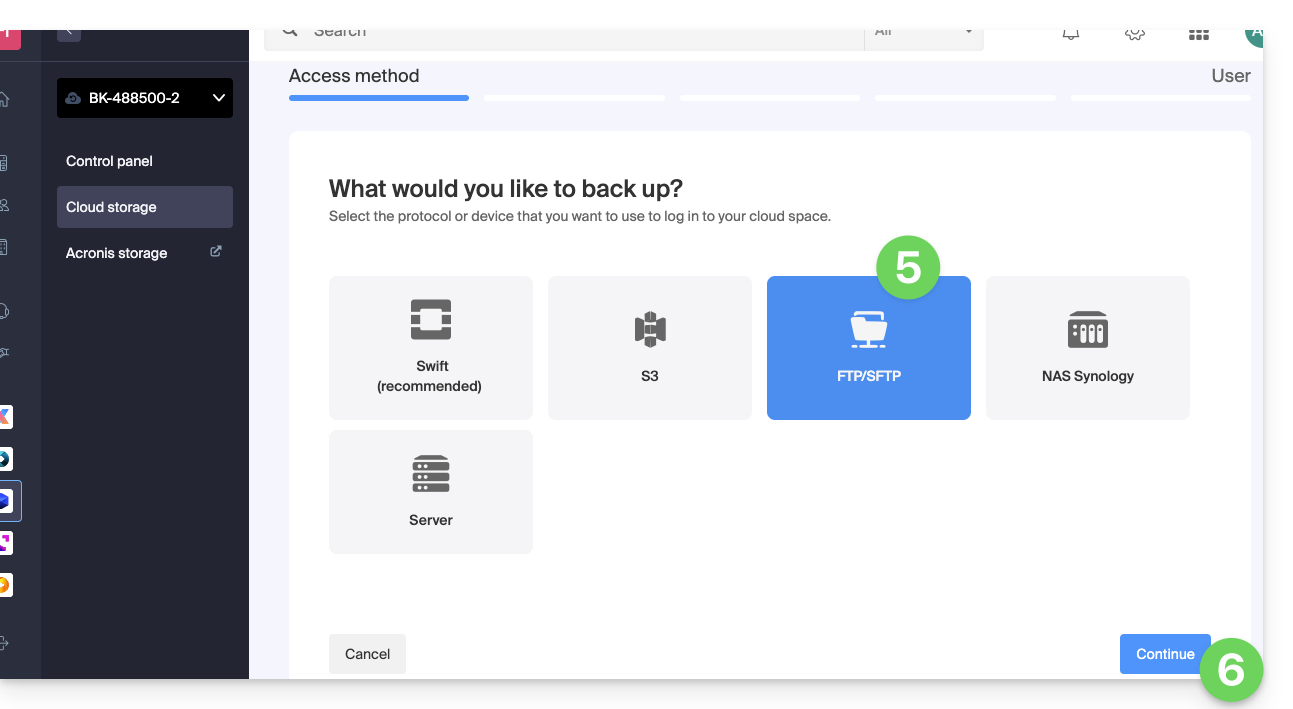The height and width of the screenshot is (709, 1293).
Task: Open Control panel in the sidebar
Action: click(x=109, y=161)
